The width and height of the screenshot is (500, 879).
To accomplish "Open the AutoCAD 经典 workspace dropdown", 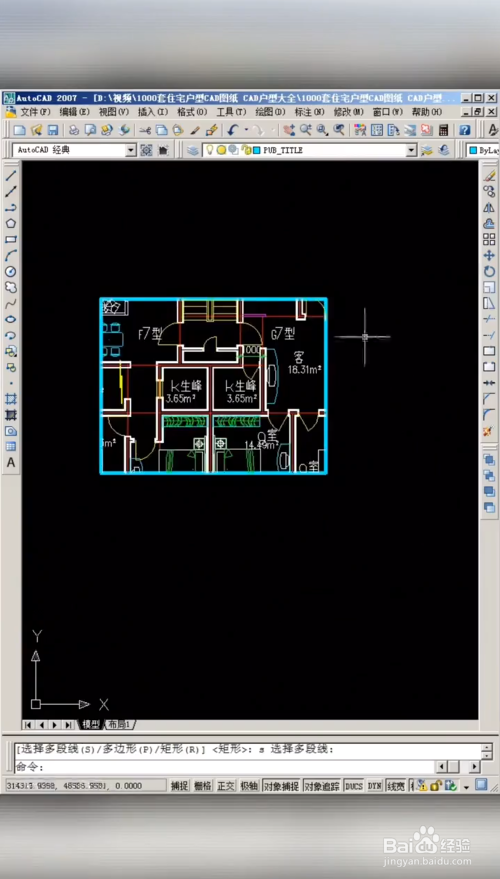I will (x=131, y=150).
